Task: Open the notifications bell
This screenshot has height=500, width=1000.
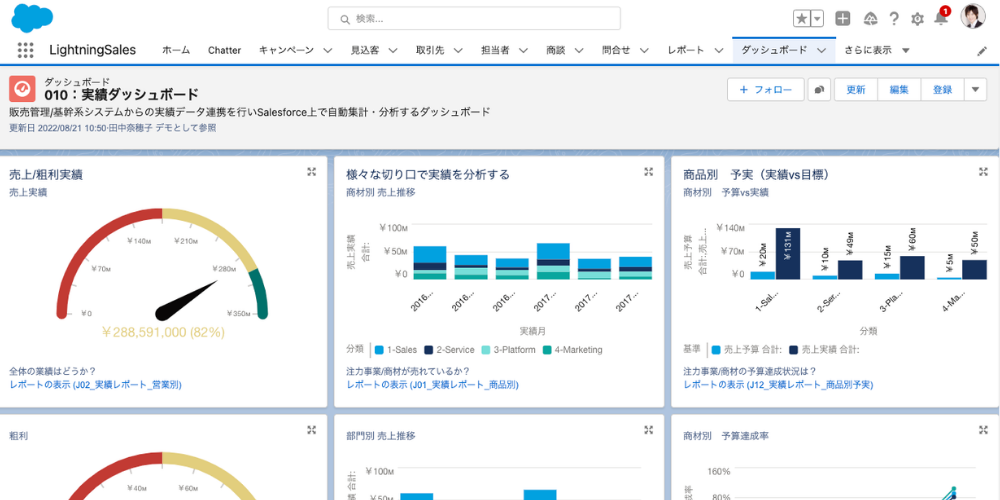Action: (x=941, y=18)
